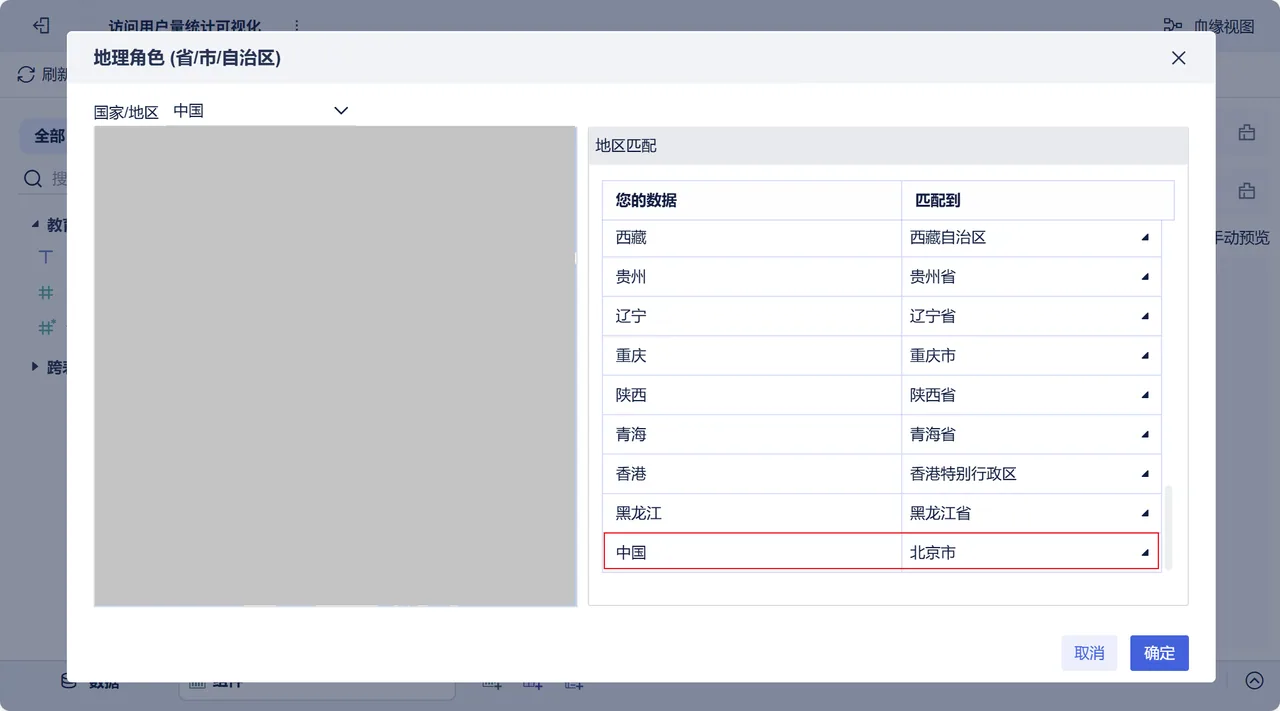Select the 贵州 data cell
This screenshot has width=1280, height=711.
click(x=752, y=277)
